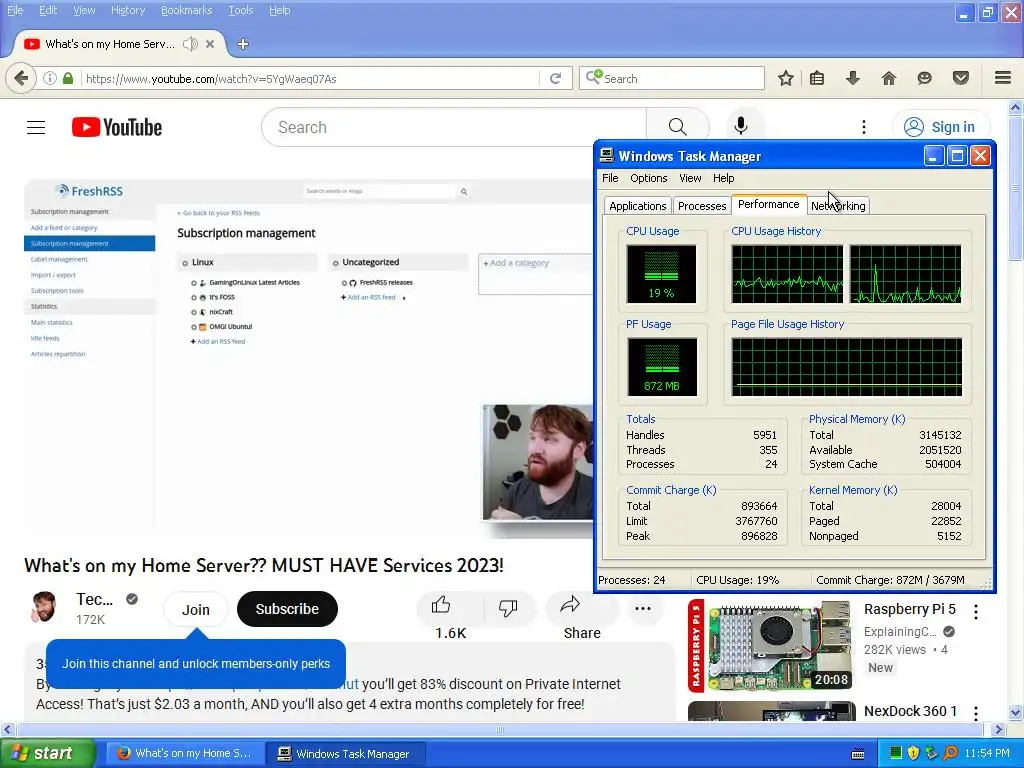Like the video with thumbs up
Viewport: 1024px width, 768px height.
tap(441, 605)
